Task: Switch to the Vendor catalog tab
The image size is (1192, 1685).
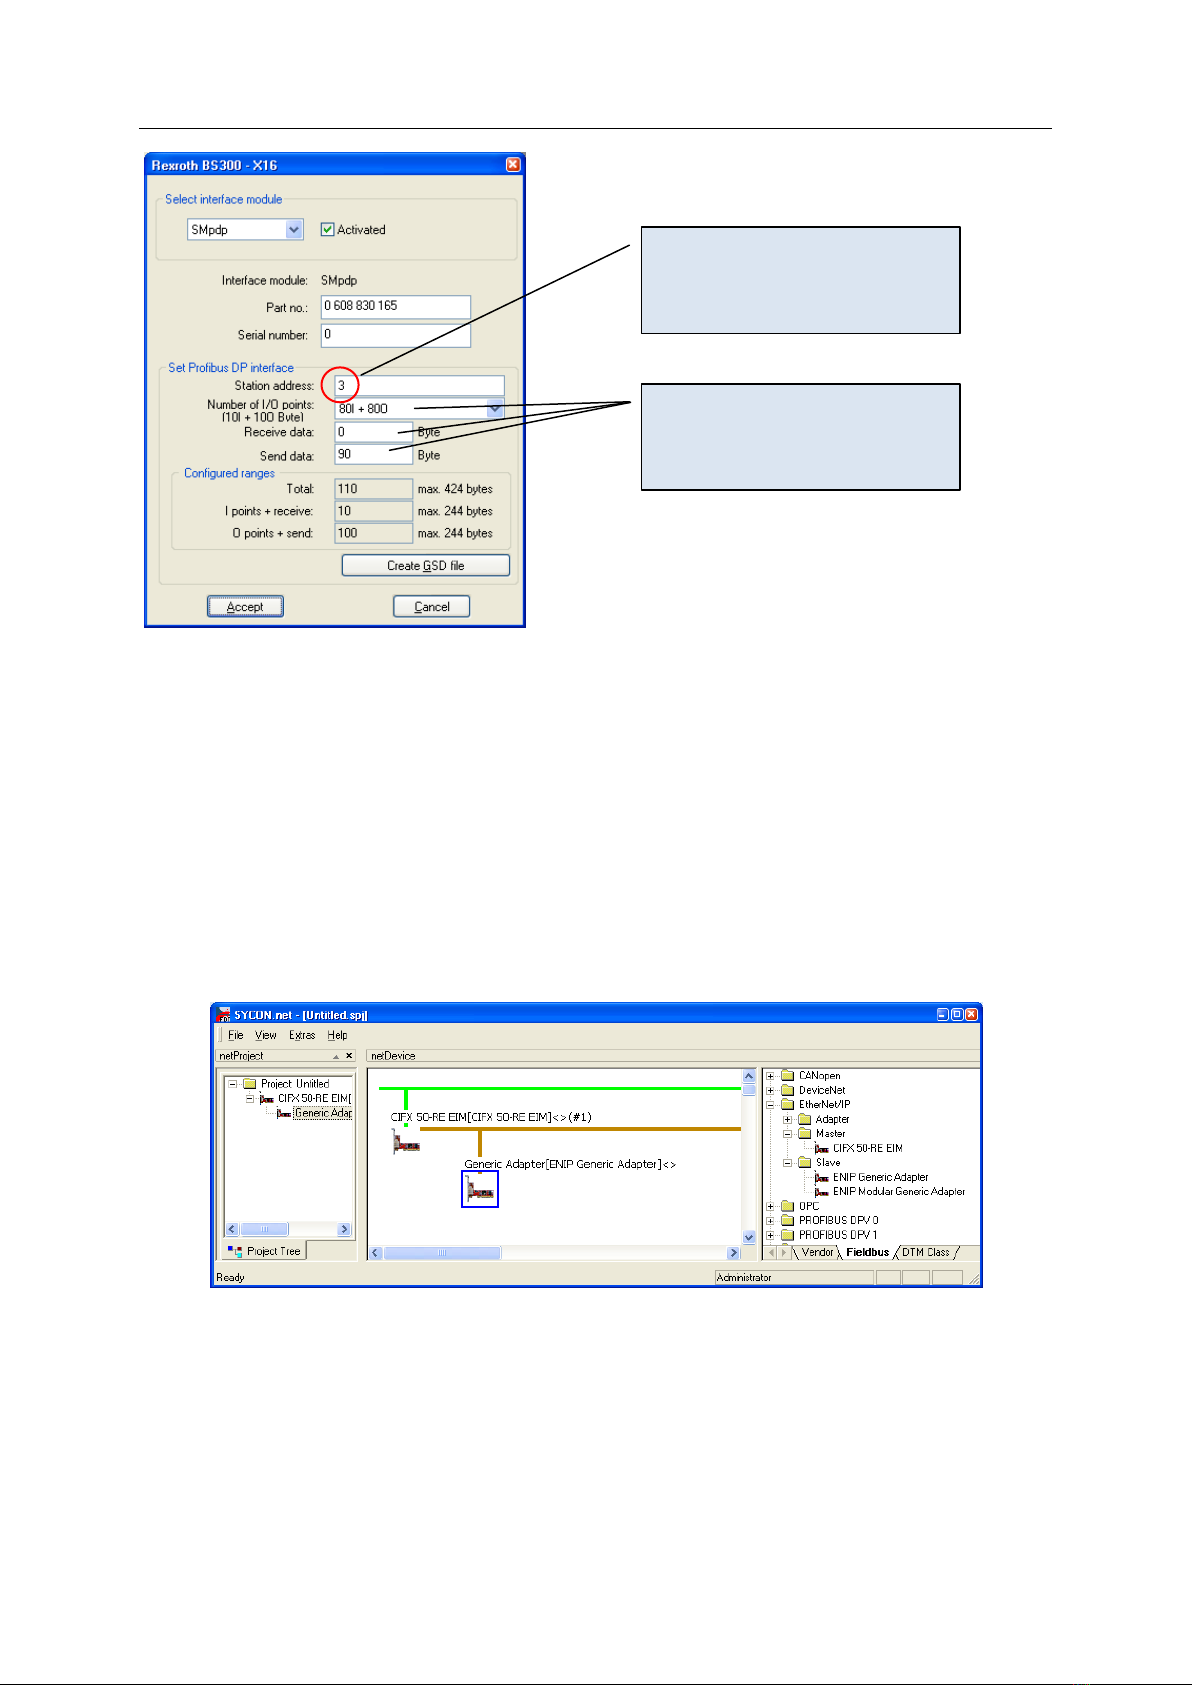Action: 817,1252
